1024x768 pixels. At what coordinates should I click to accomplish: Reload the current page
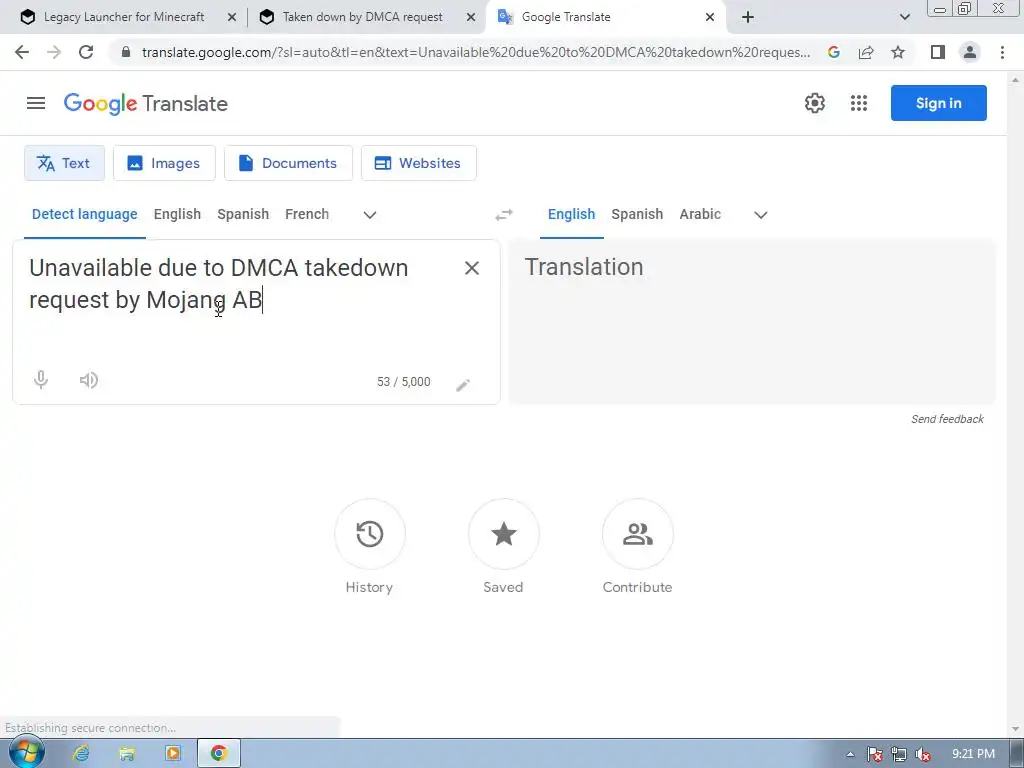point(86,52)
